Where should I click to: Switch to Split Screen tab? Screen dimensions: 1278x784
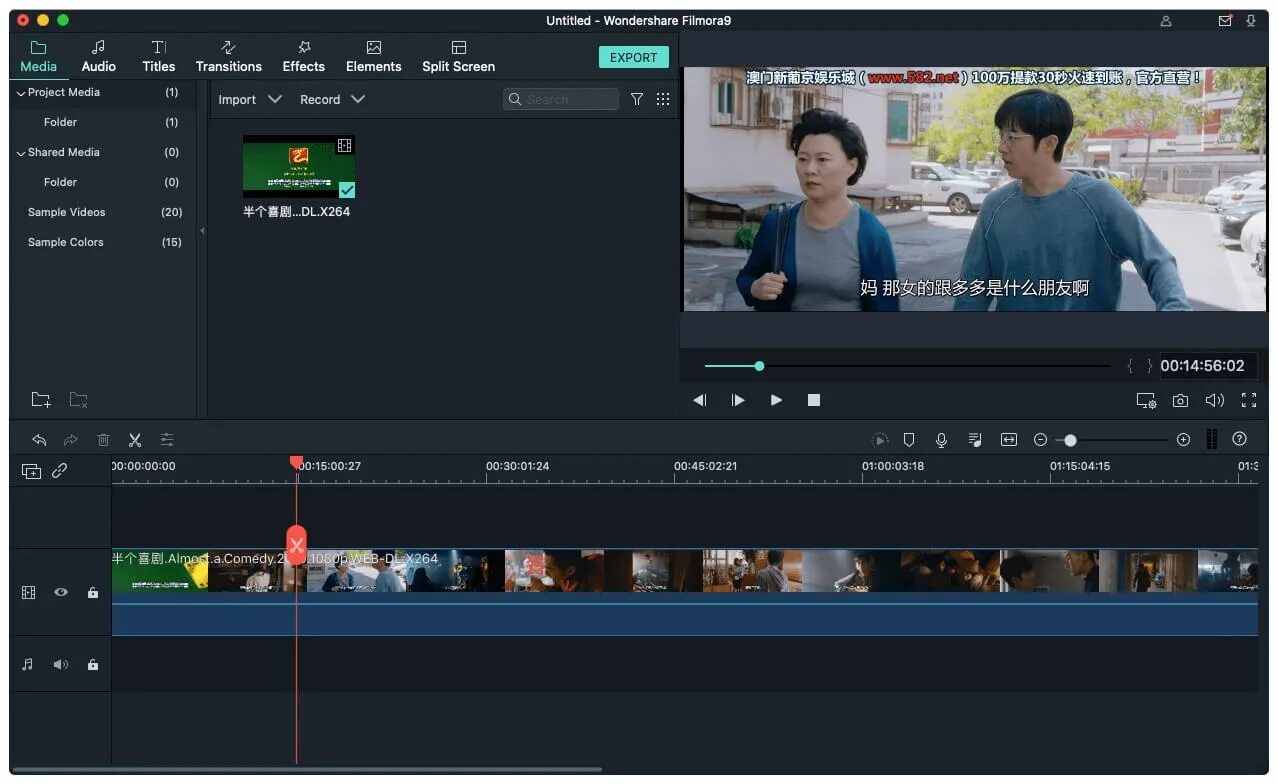(458, 57)
